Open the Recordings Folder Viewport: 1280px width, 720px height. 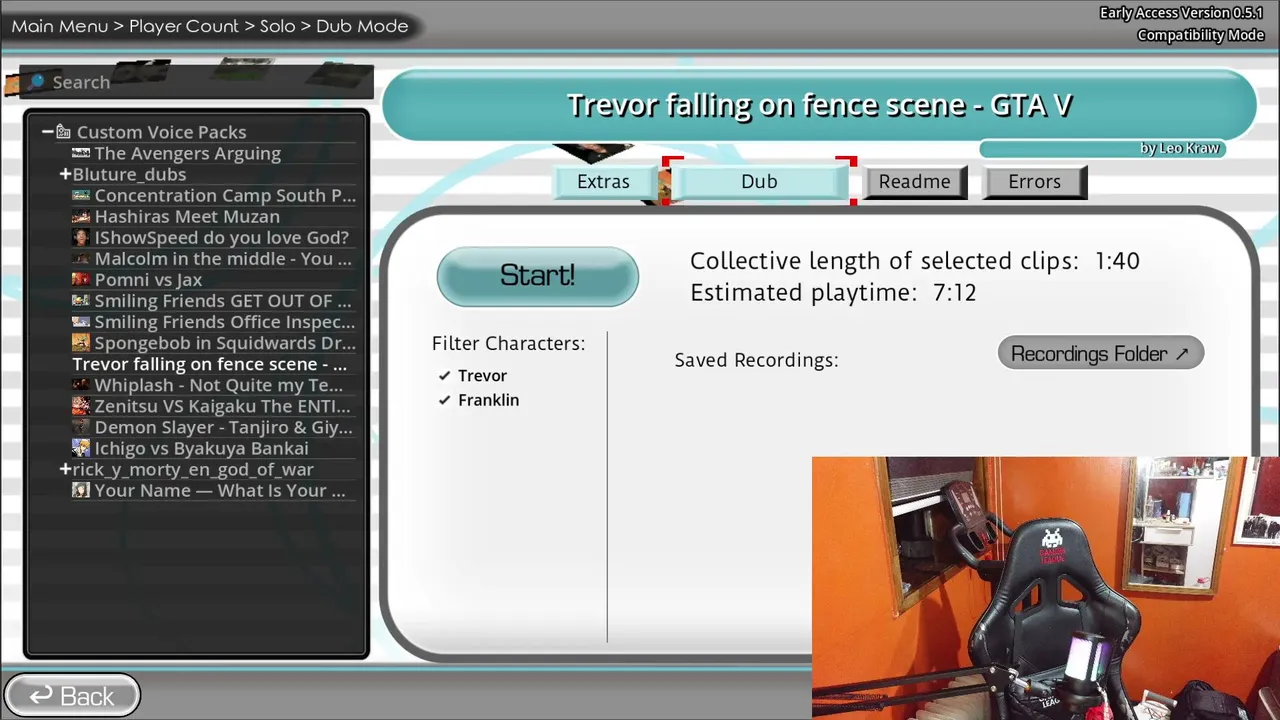click(1100, 354)
